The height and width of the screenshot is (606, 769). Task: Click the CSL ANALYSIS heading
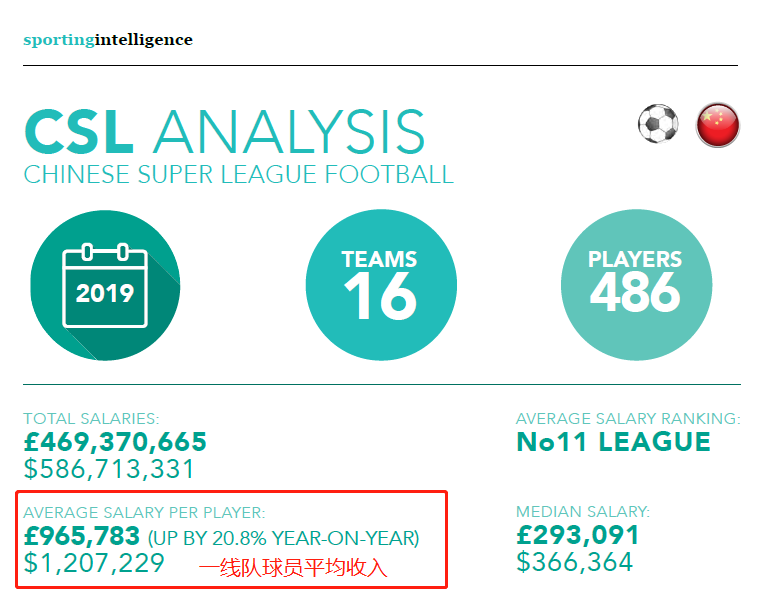pyautogui.click(x=224, y=131)
